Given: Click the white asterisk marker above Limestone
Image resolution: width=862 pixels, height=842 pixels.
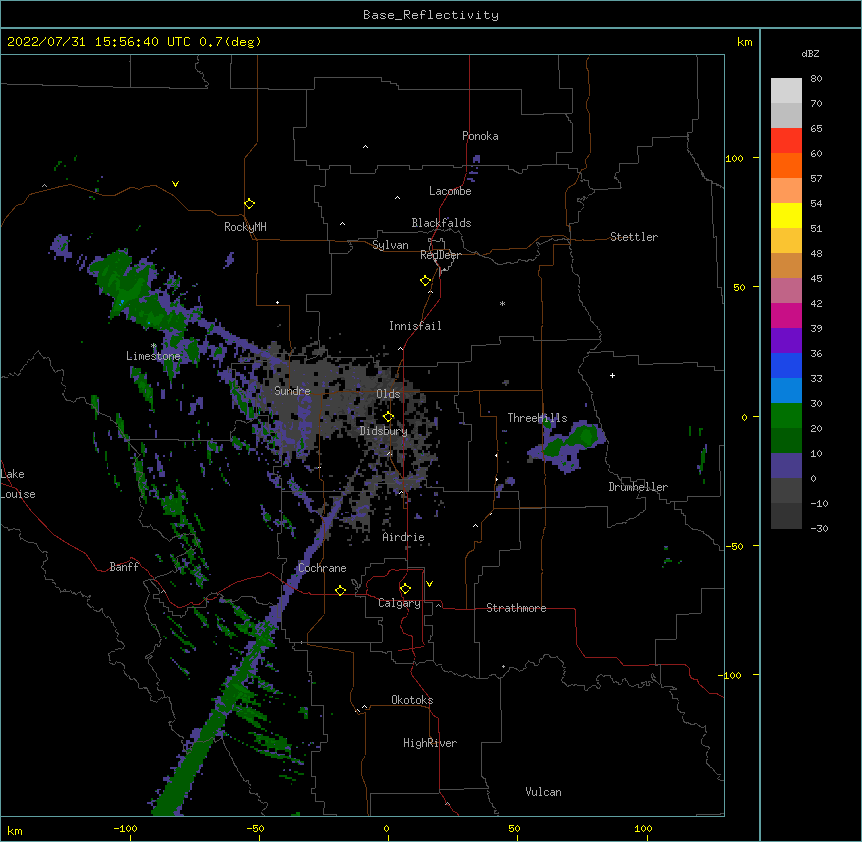Looking at the screenshot, I should [153, 346].
